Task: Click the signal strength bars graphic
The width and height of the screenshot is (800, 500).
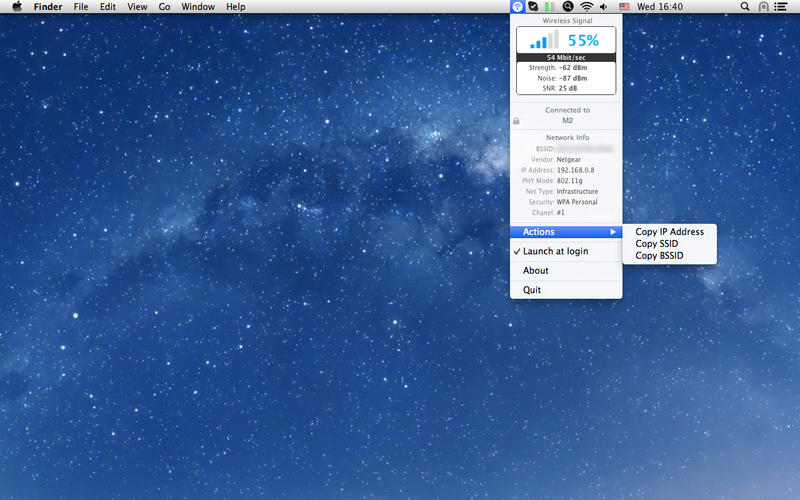Action: 545,40
